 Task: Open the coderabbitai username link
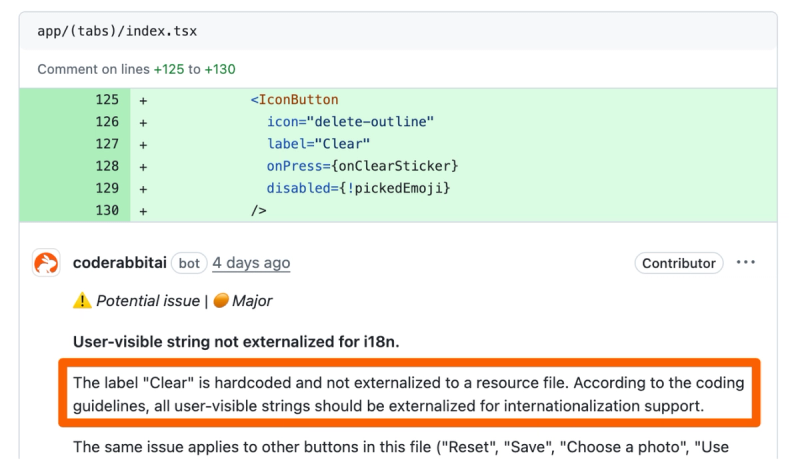point(118,263)
